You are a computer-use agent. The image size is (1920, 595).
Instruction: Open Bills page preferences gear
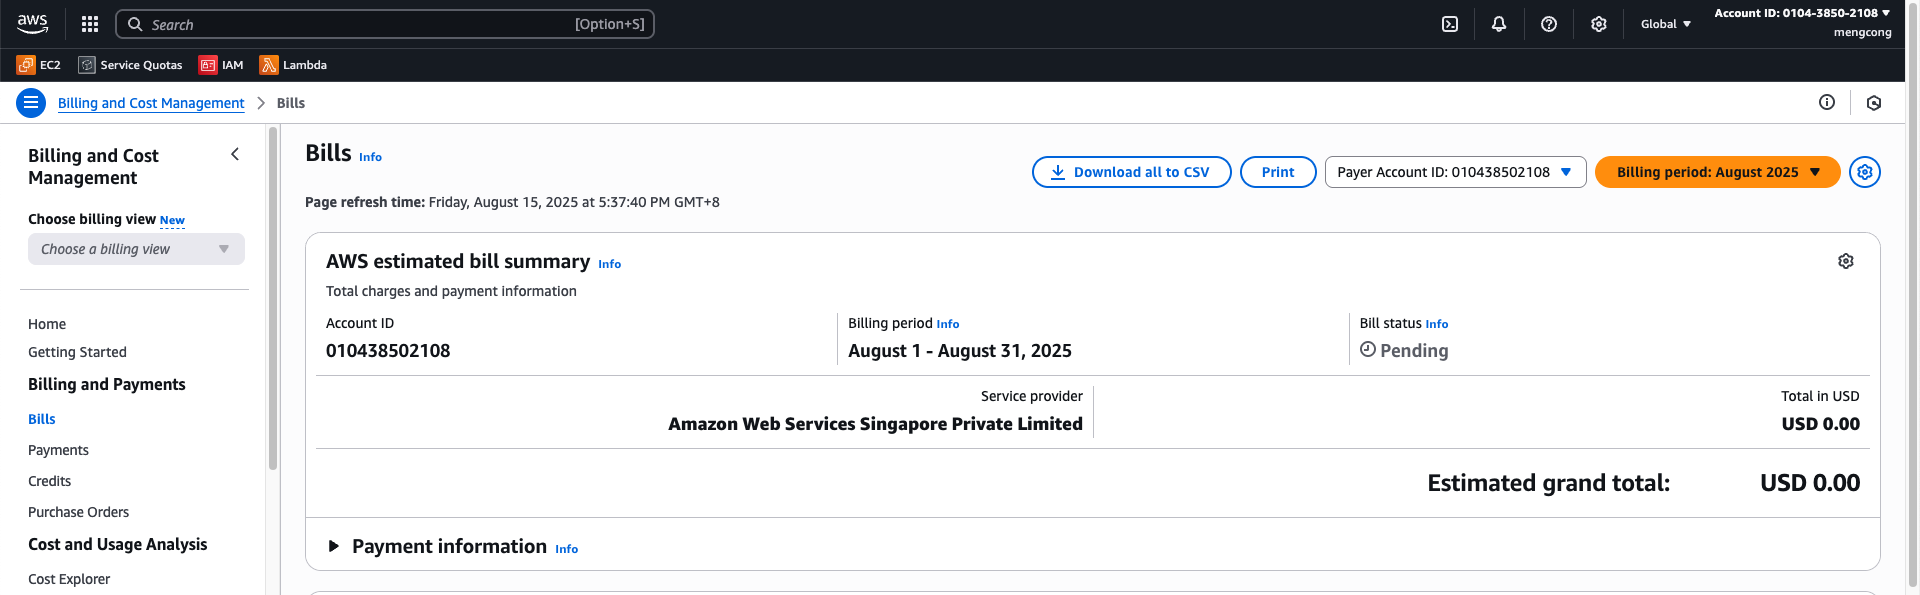coord(1865,172)
